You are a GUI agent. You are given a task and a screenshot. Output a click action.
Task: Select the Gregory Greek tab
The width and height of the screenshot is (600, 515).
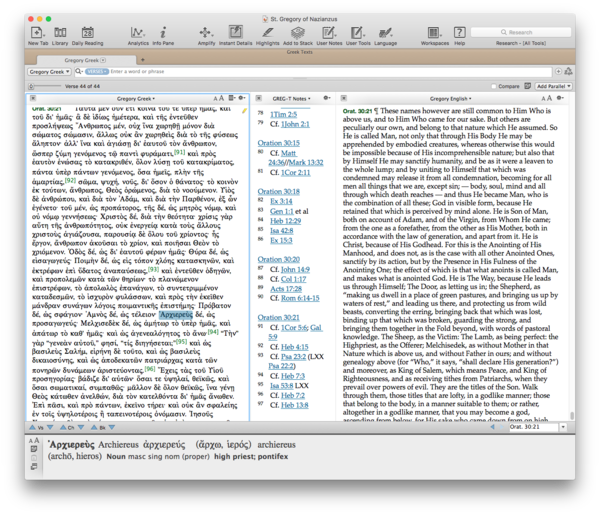pyautogui.click(x=86, y=60)
